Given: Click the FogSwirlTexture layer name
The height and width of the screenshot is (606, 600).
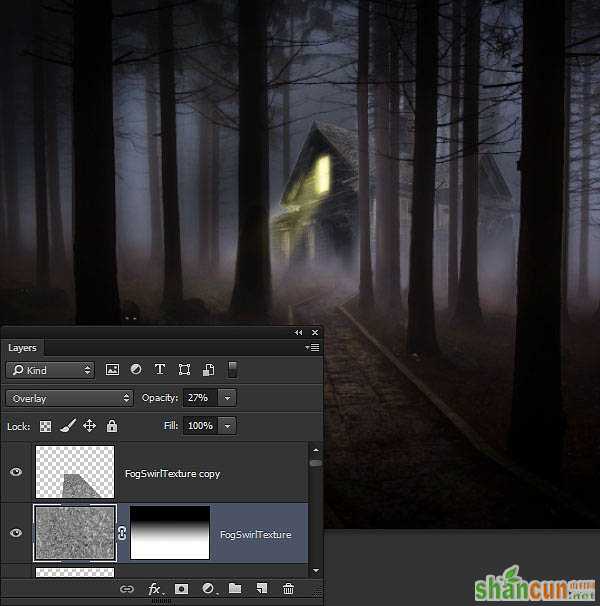Looking at the screenshot, I should tap(256, 535).
